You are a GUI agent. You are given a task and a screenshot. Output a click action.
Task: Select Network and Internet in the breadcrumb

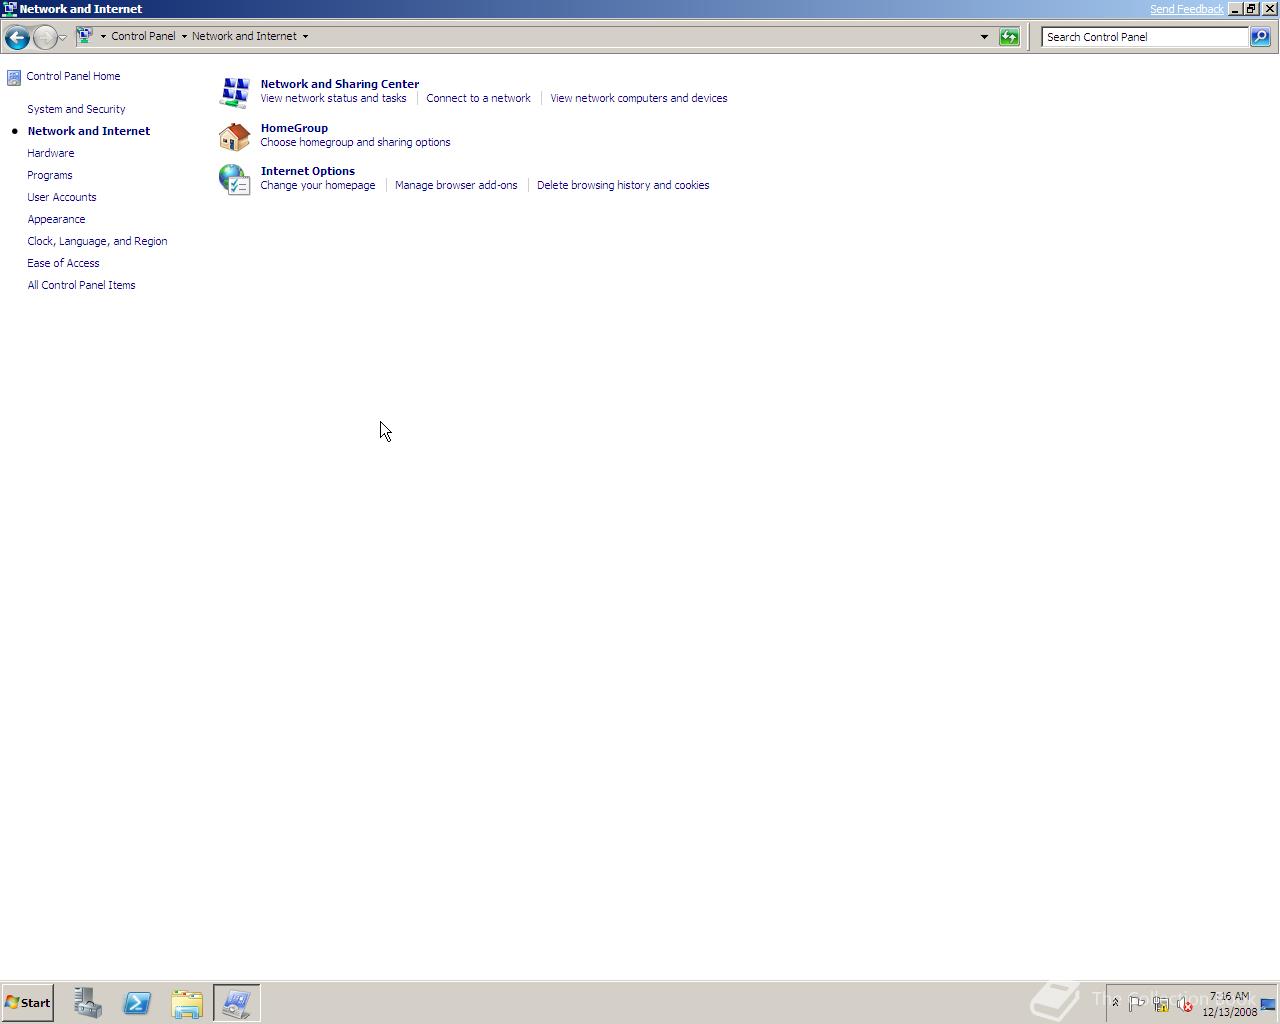244,36
